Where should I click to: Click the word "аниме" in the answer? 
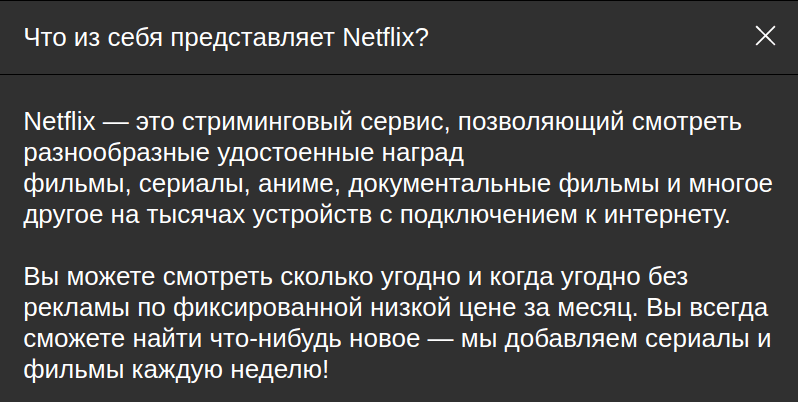293,185
